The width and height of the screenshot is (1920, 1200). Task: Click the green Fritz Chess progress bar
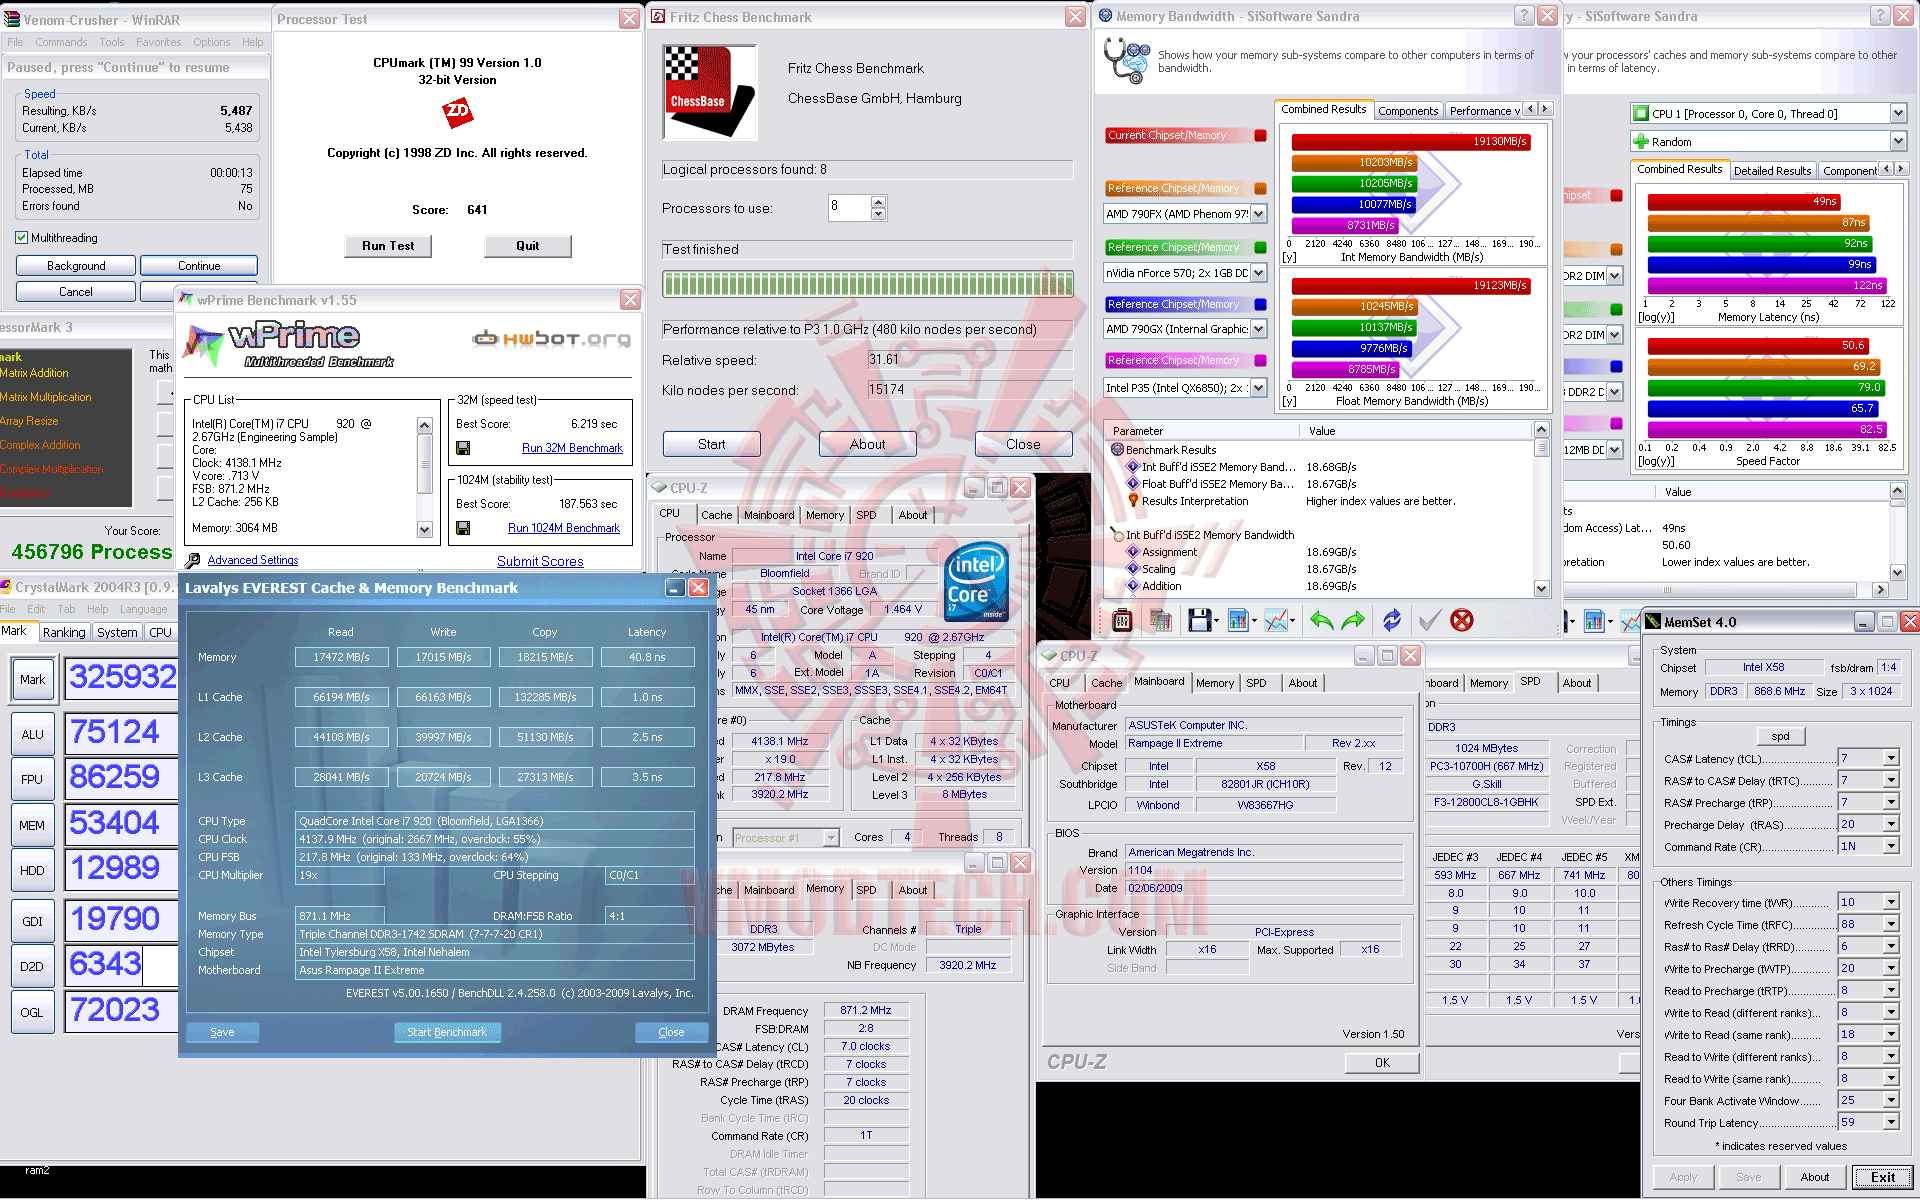point(867,284)
